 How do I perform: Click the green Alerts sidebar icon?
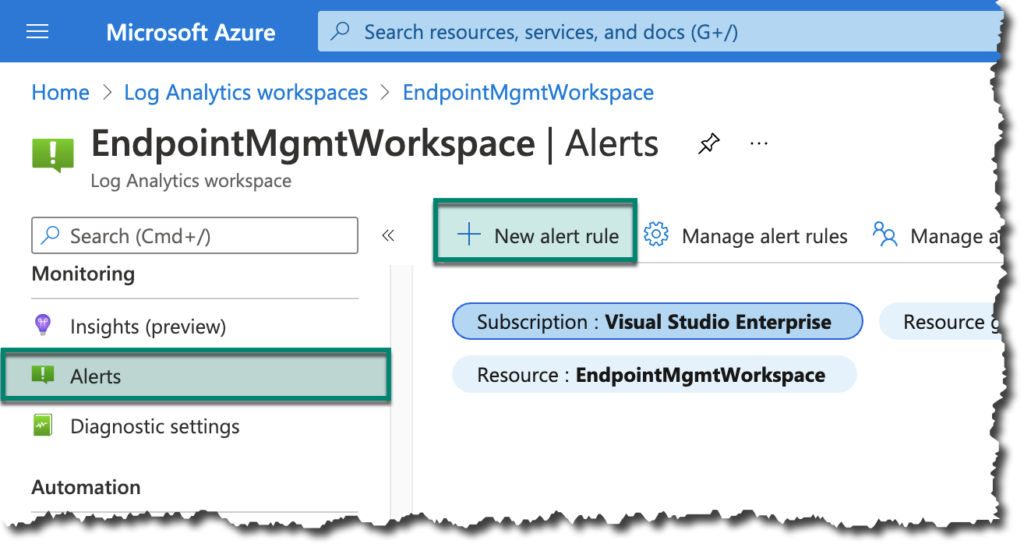coord(43,376)
